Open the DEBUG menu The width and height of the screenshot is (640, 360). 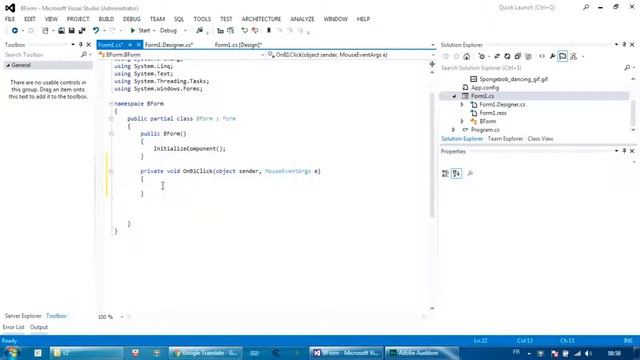[x=131, y=19]
